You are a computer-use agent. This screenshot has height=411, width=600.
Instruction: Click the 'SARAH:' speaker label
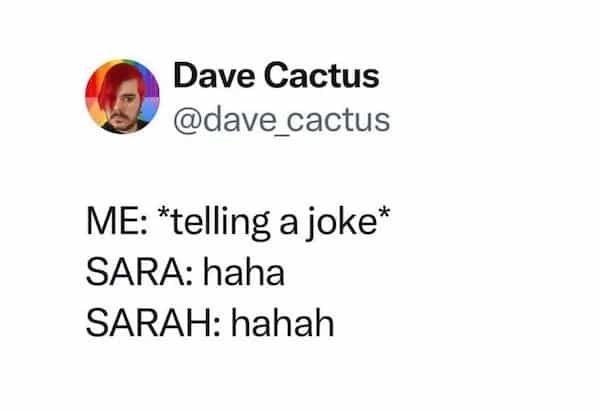tap(153, 323)
